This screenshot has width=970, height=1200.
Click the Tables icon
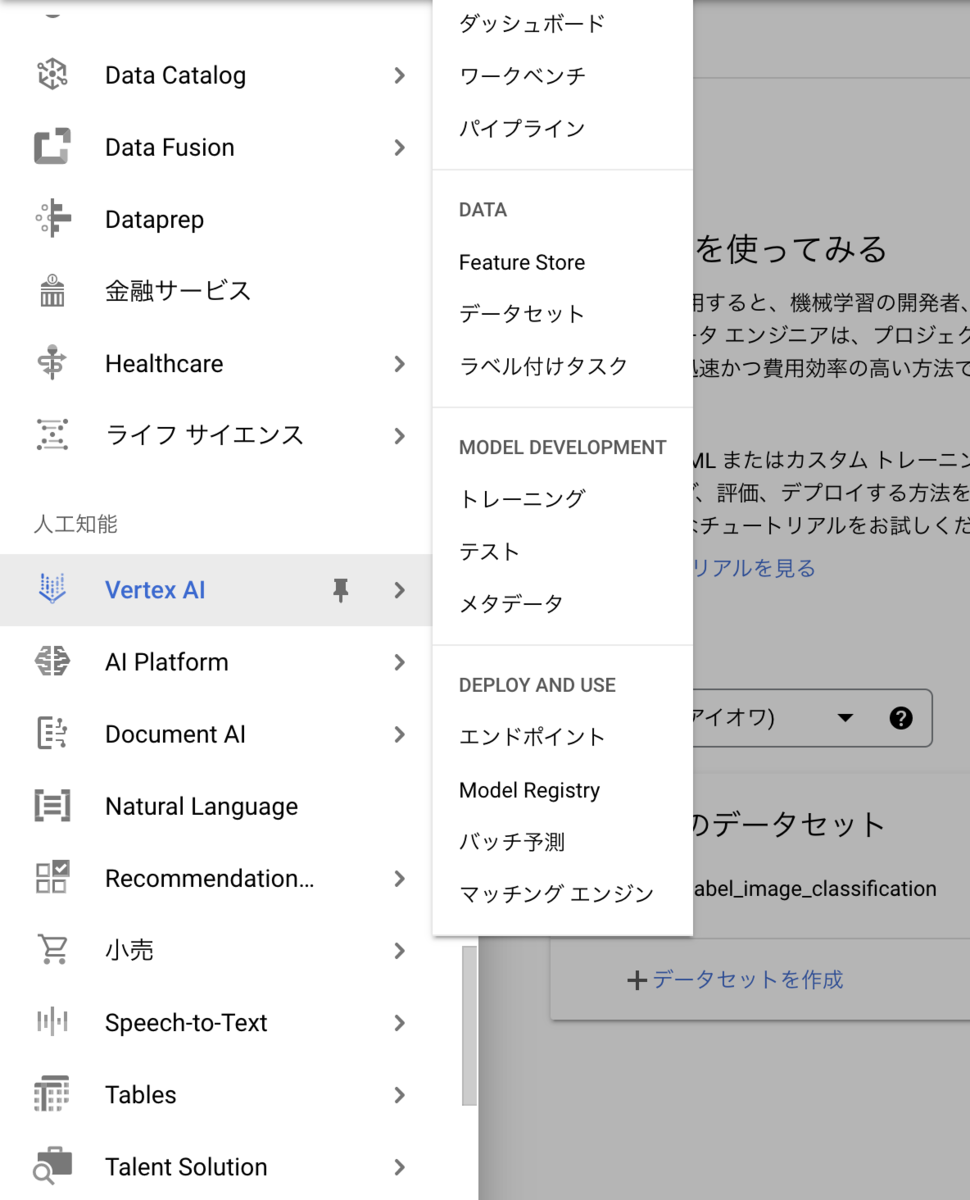pos(52,1094)
